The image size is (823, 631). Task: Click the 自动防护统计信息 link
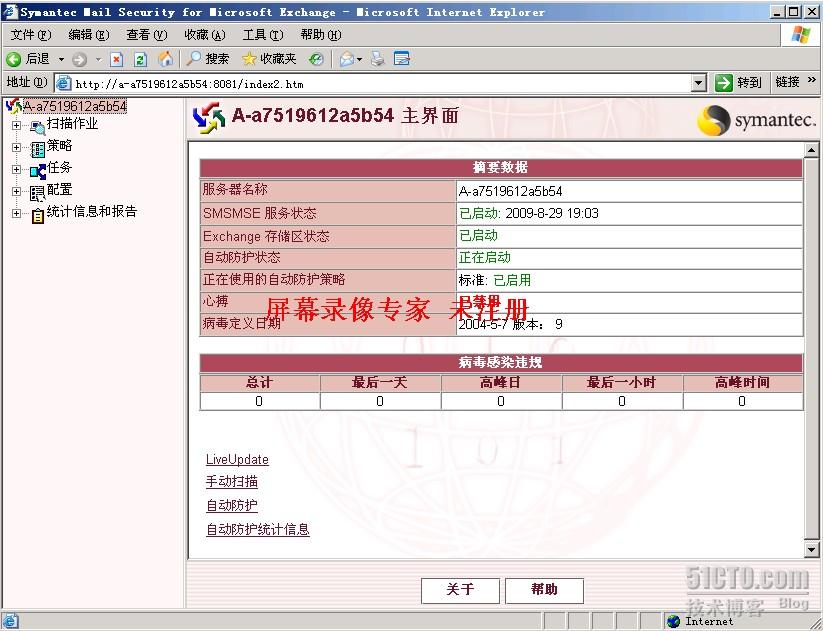[258, 529]
